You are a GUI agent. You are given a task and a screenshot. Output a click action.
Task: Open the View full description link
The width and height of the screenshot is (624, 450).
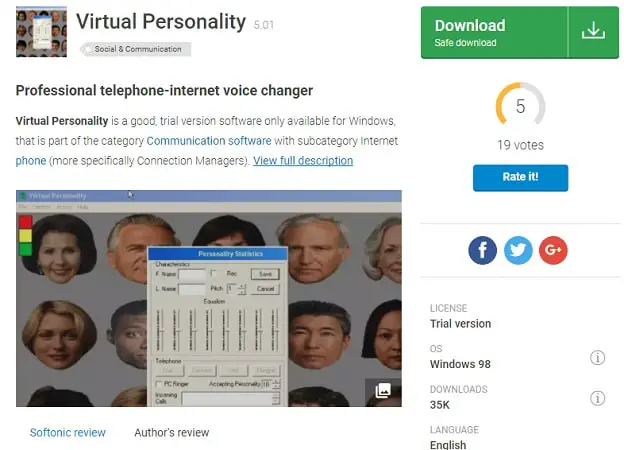tap(303, 161)
